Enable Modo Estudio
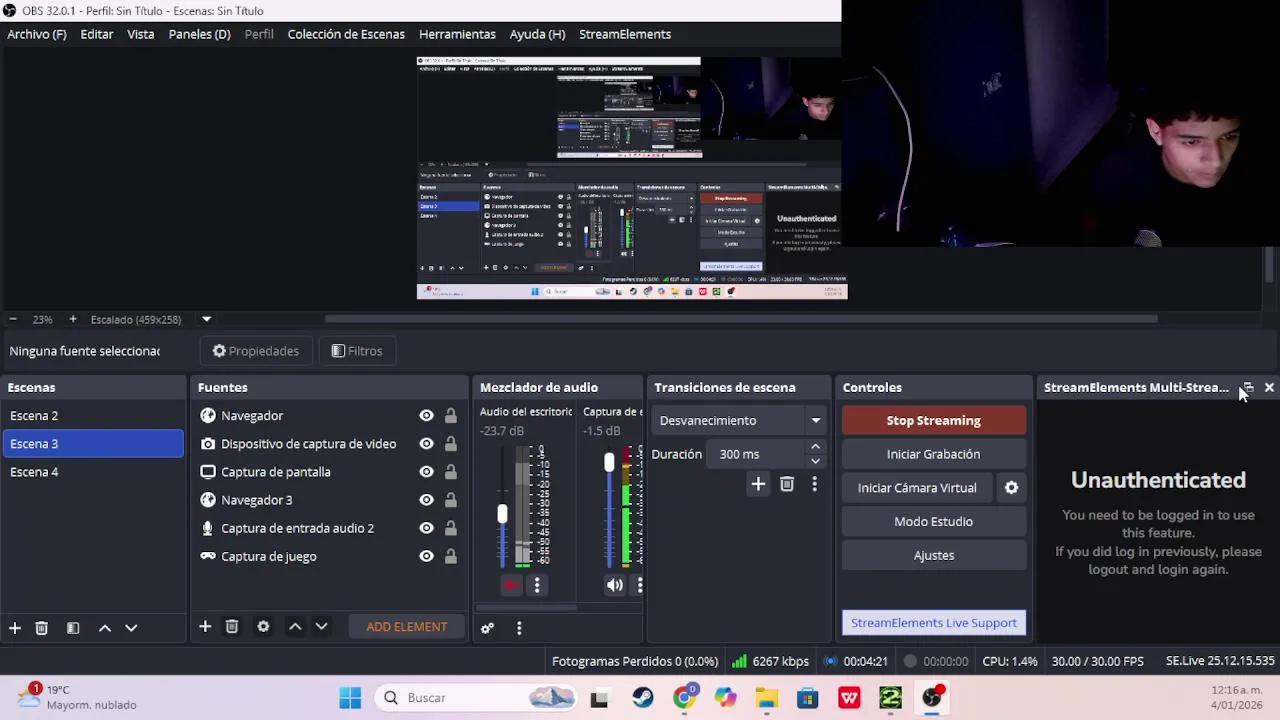1280x720 pixels. point(934,522)
